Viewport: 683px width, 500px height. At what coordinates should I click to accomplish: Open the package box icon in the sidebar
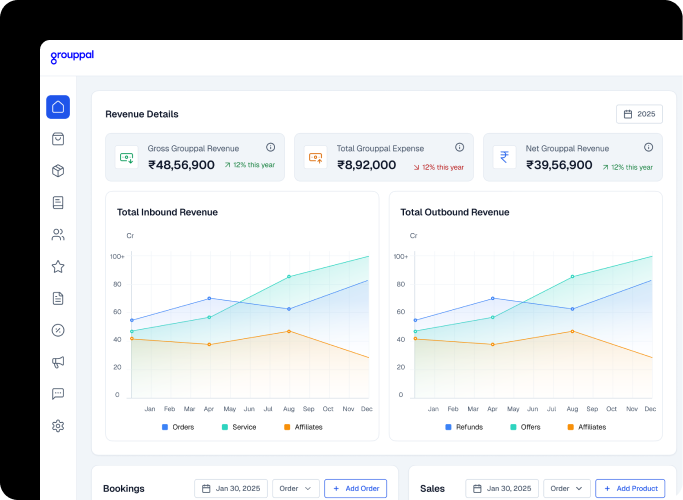[58, 171]
